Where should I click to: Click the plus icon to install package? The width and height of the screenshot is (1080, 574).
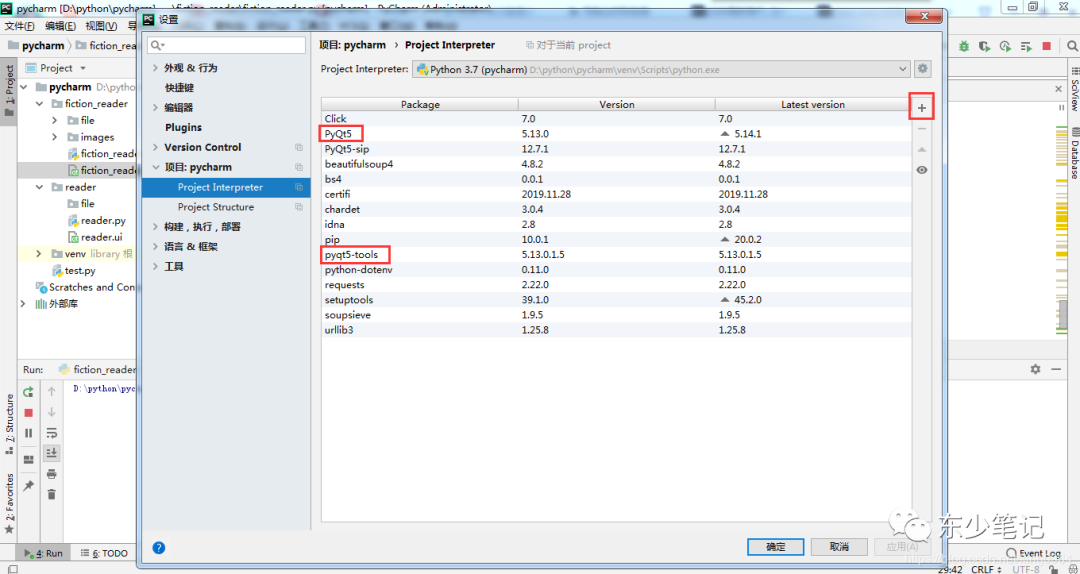pos(921,107)
